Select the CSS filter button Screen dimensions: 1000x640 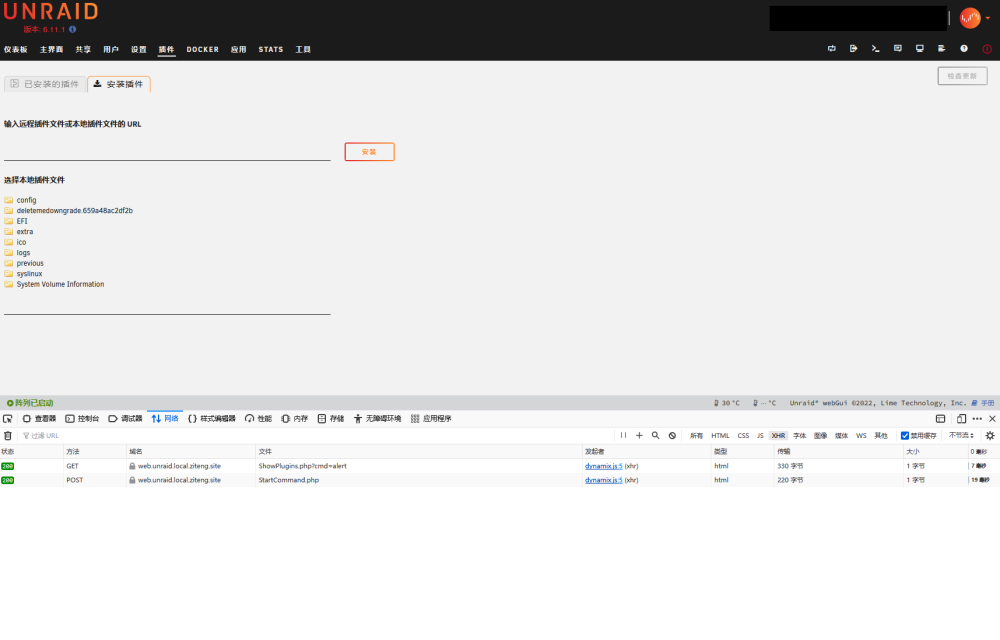743,436
